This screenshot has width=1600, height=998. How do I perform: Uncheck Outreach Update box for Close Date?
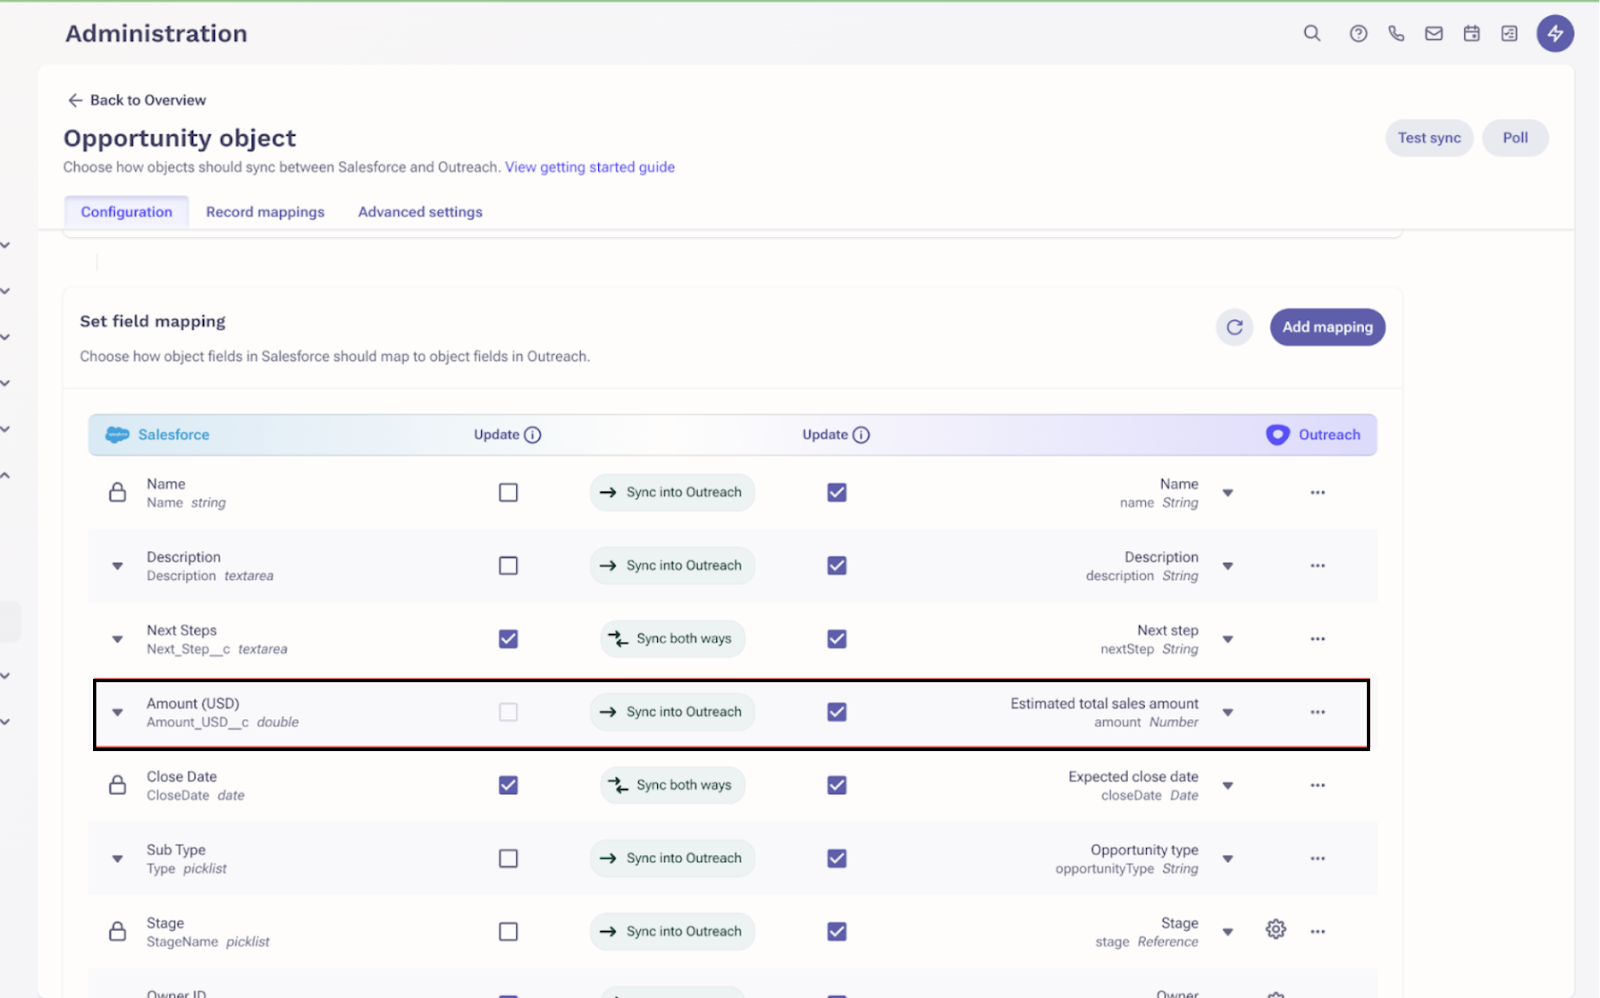pos(837,785)
